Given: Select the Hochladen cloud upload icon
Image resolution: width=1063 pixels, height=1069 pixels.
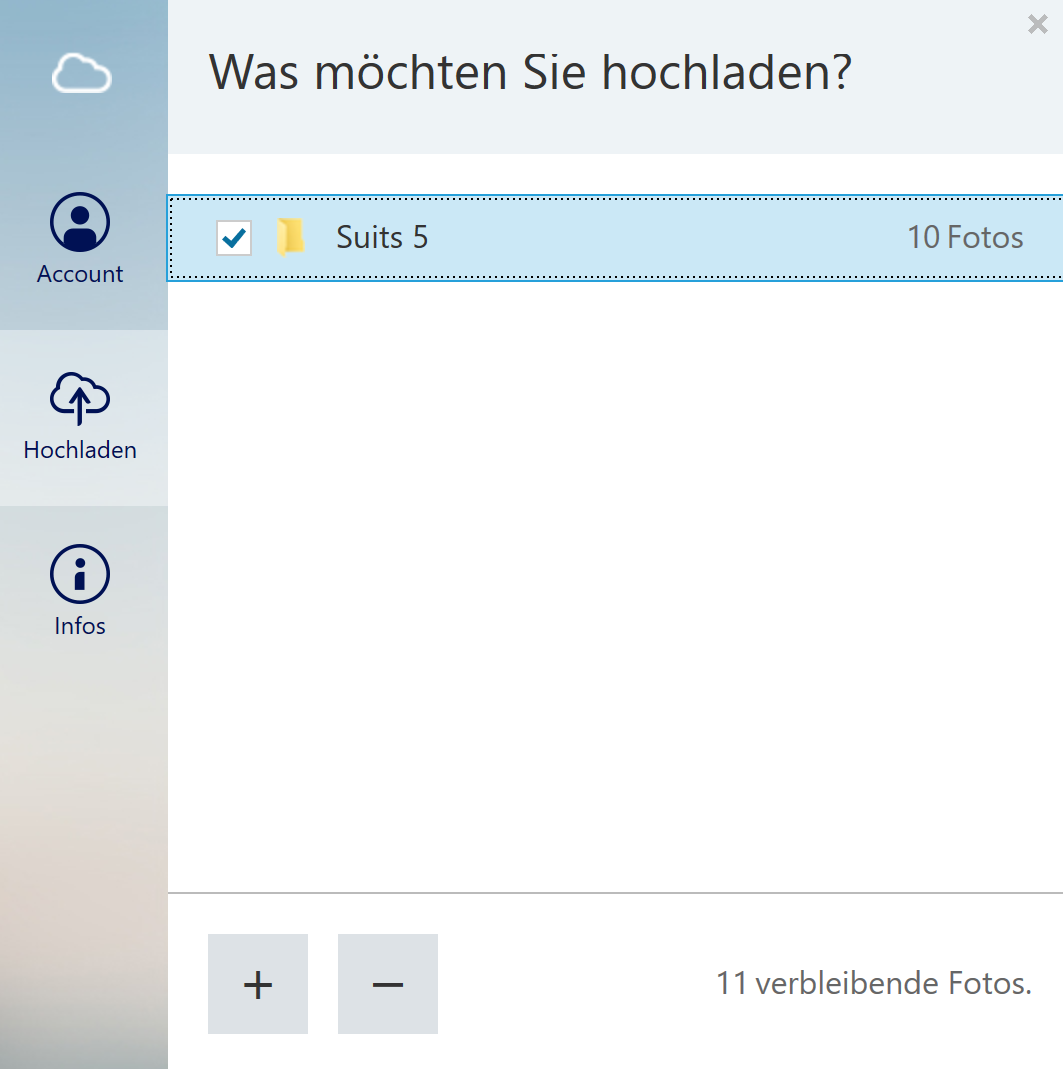Looking at the screenshot, I should click(80, 398).
